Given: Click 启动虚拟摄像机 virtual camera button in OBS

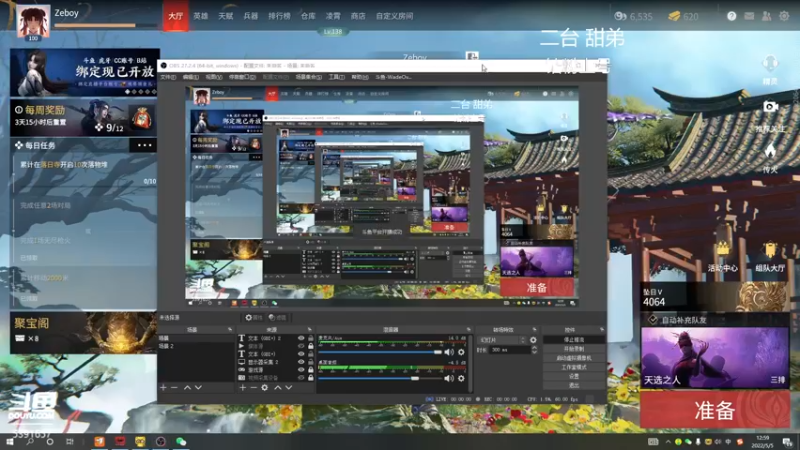Looking at the screenshot, I should [x=573, y=358].
